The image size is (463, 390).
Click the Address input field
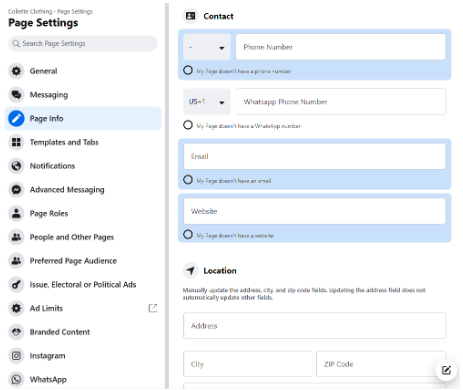[x=314, y=326]
